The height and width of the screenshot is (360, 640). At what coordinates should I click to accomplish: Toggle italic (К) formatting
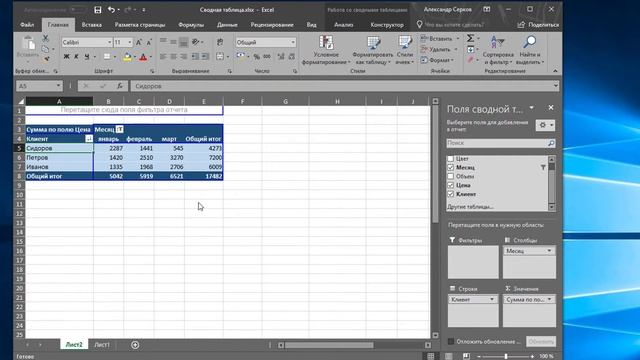point(76,57)
